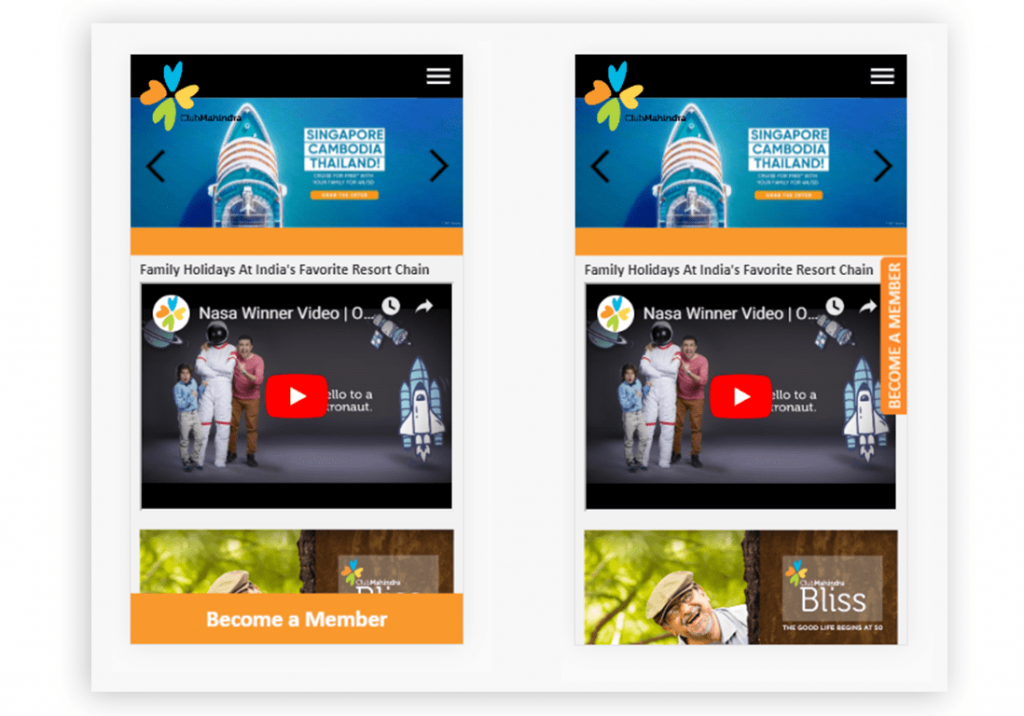Open the Bliss banner in right mockup
The image size is (1024, 716).
[x=740, y=588]
